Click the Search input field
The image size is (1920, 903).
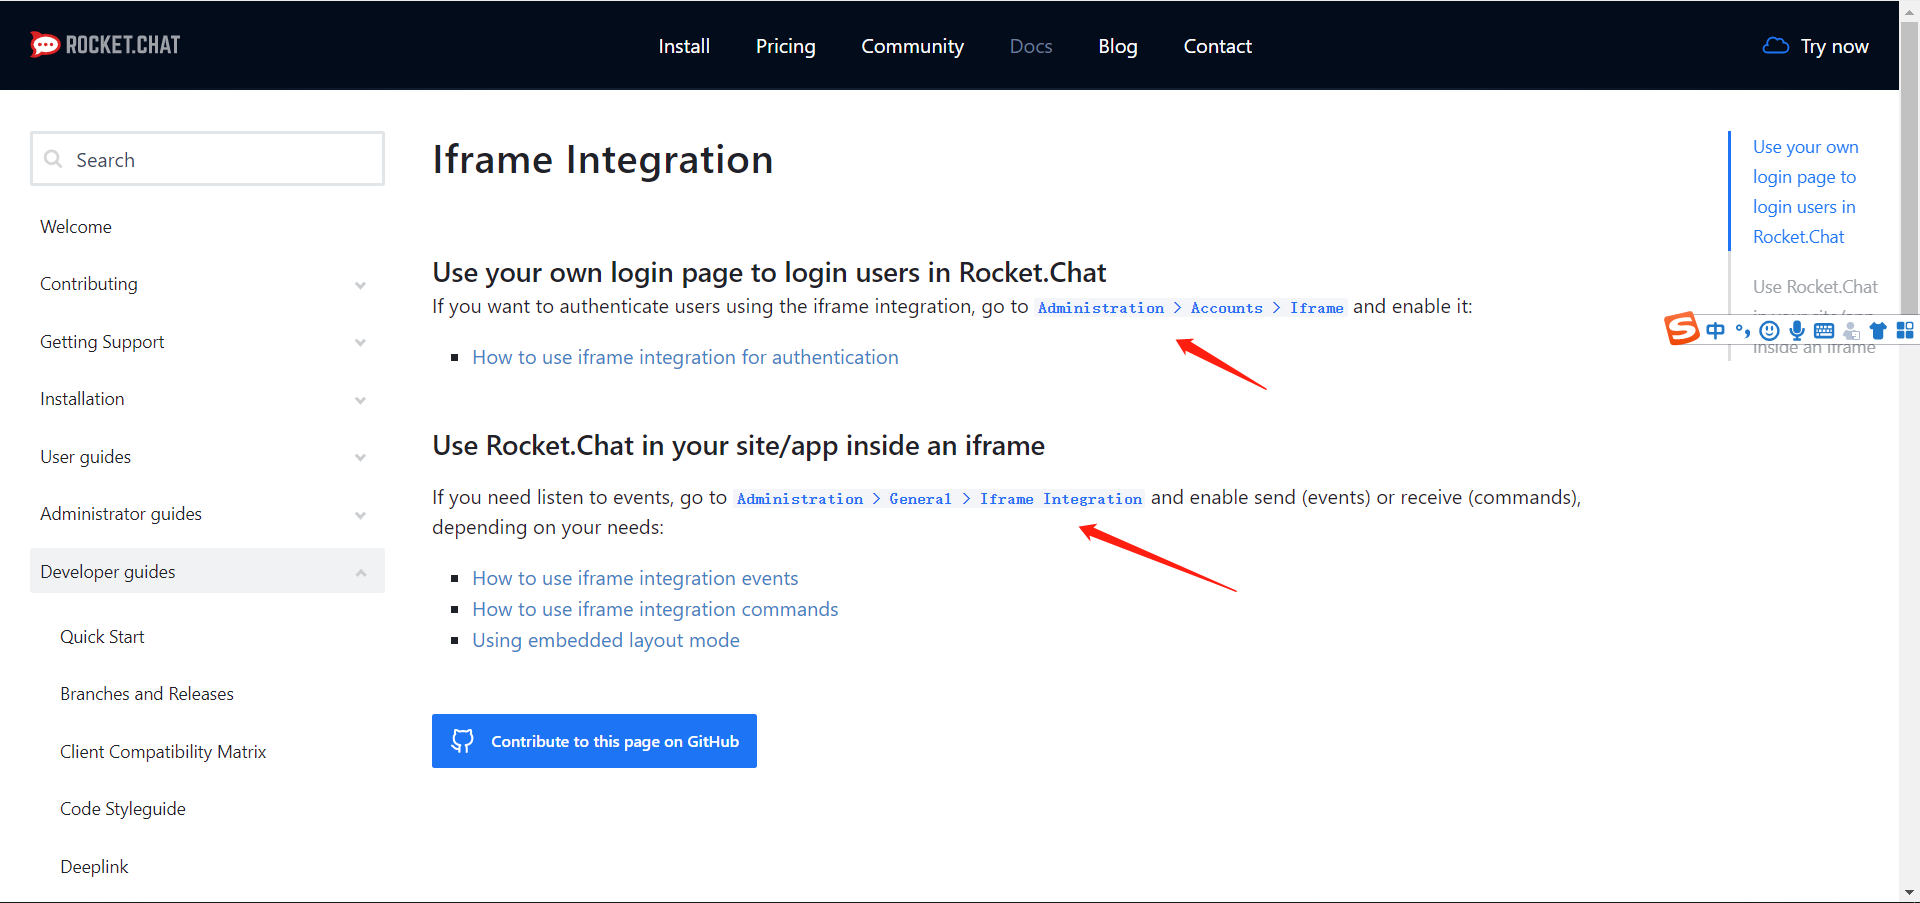click(x=207, y=159)
